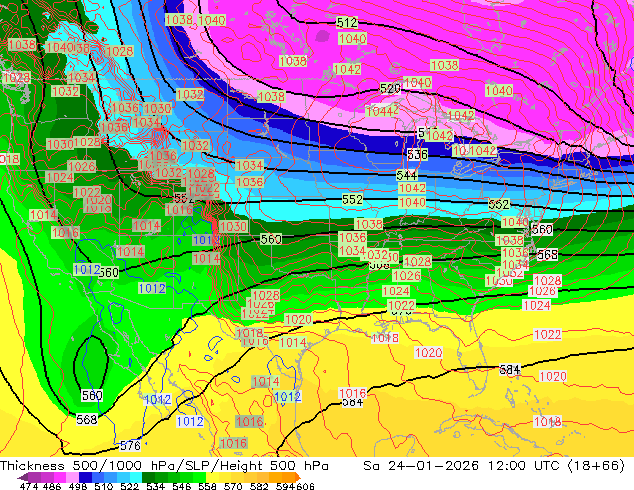Screen dimensions: 634x490
Task: Click the legend value 594
Action: (285, 486)
